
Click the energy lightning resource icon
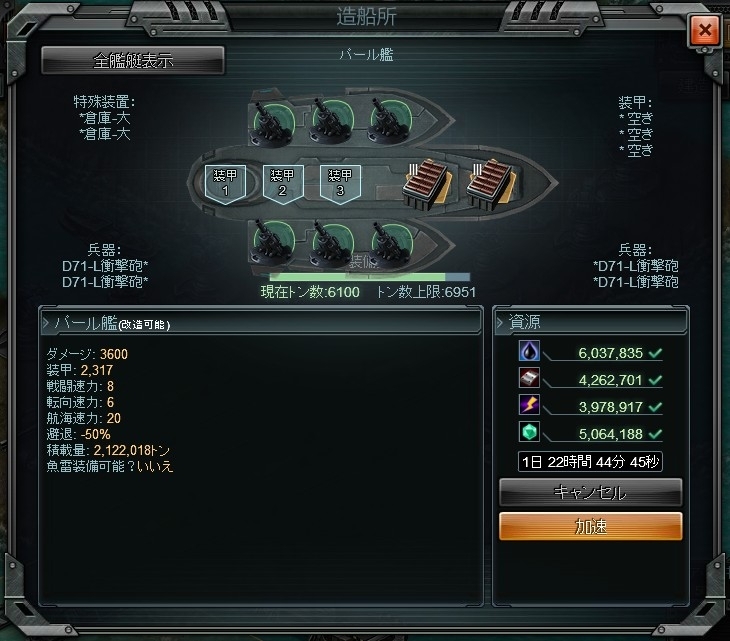[529, 405]
